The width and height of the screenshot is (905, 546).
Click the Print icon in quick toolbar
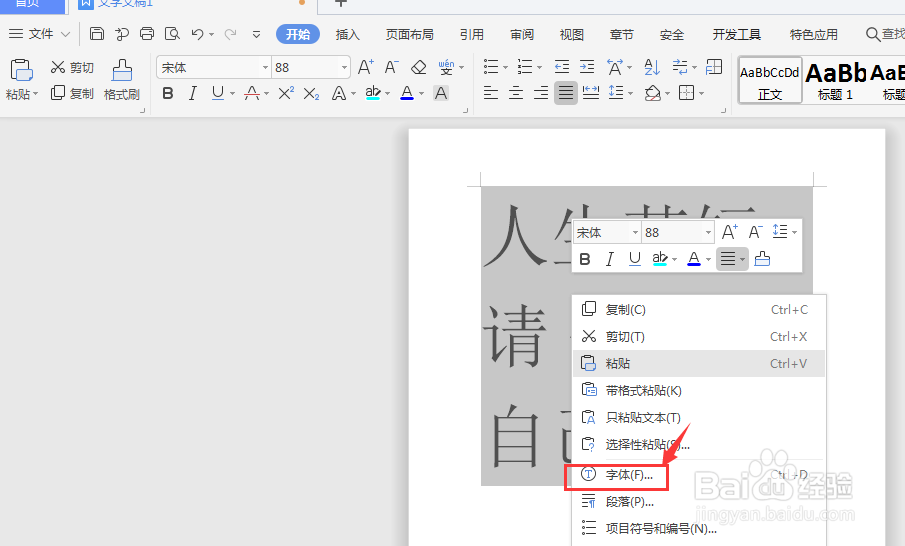[147, 34]
